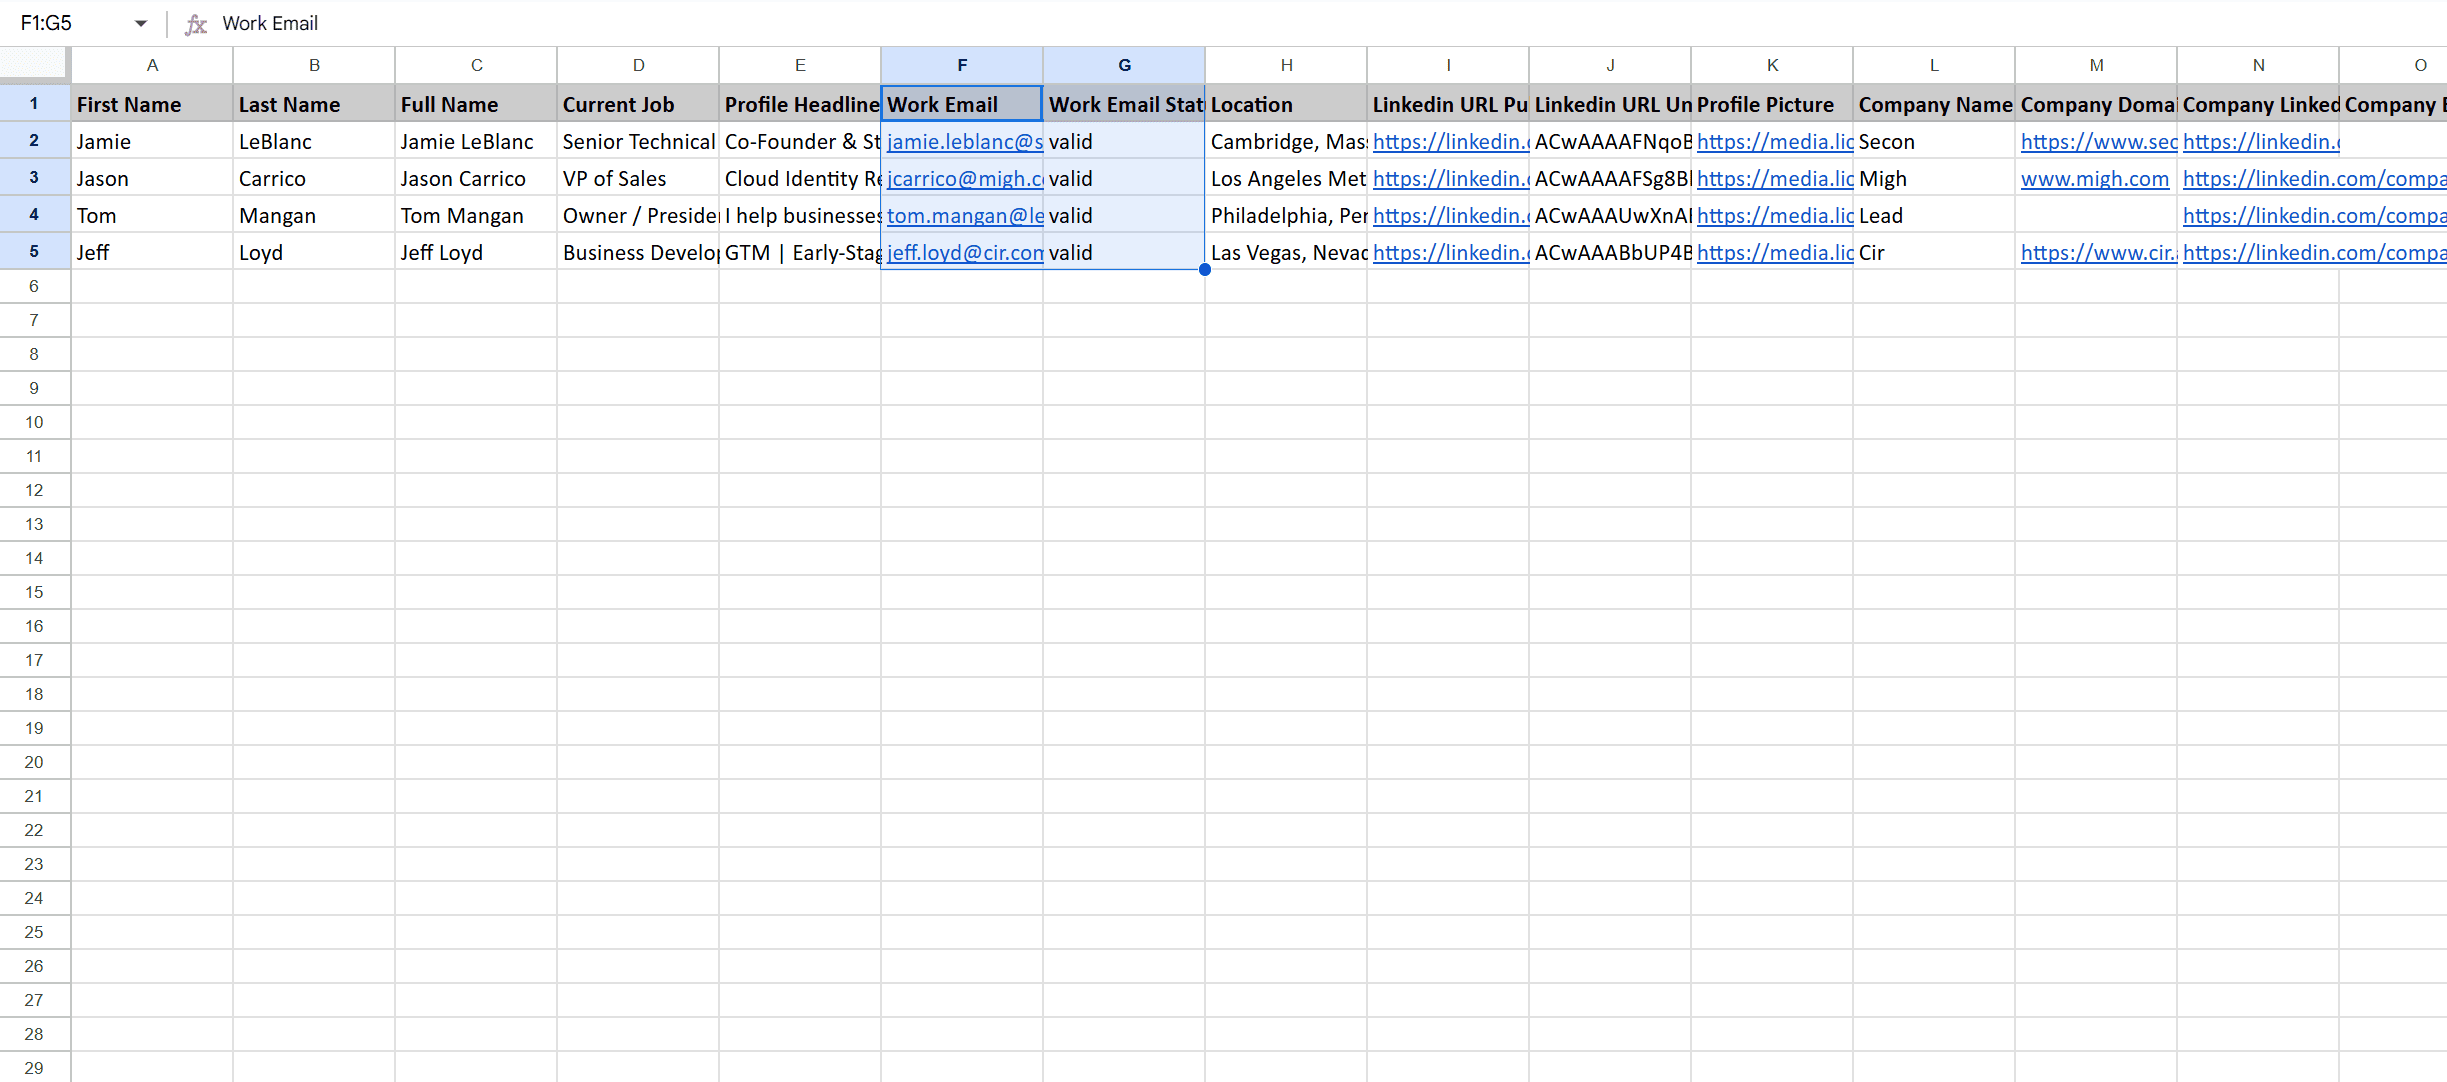The width and height of the screenshot is (2447, 1082).
Task: Select the First Name header cell
Action: click(152, 103)
